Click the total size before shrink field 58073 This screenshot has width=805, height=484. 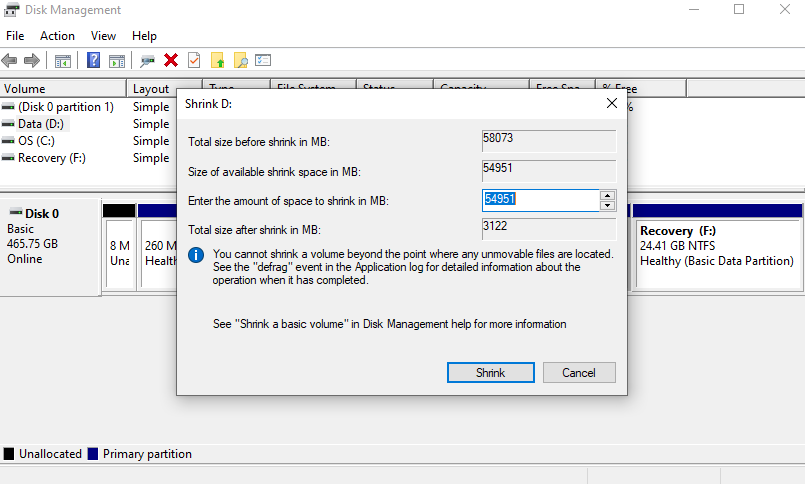(549, 141)
